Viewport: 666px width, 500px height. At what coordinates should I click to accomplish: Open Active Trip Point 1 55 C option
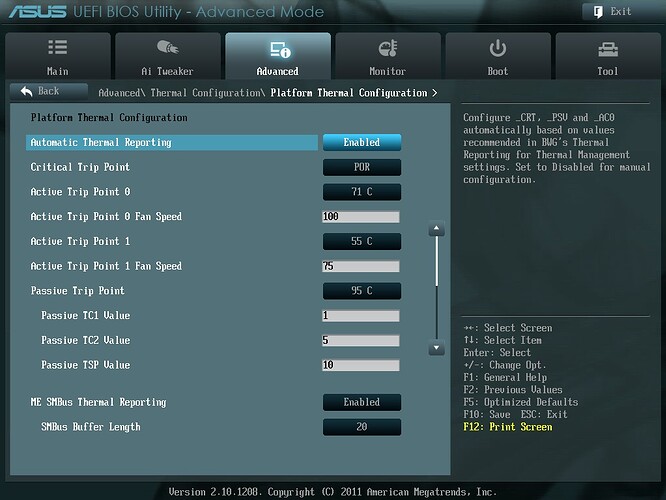[361, 241]
